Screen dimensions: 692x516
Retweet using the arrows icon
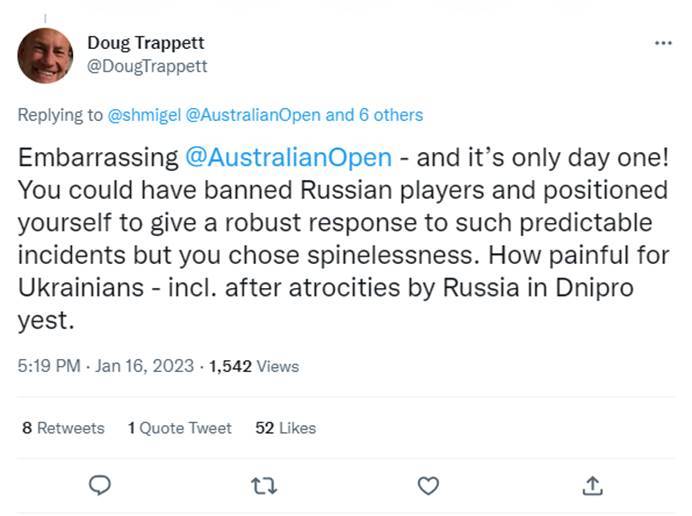[264, 485]
